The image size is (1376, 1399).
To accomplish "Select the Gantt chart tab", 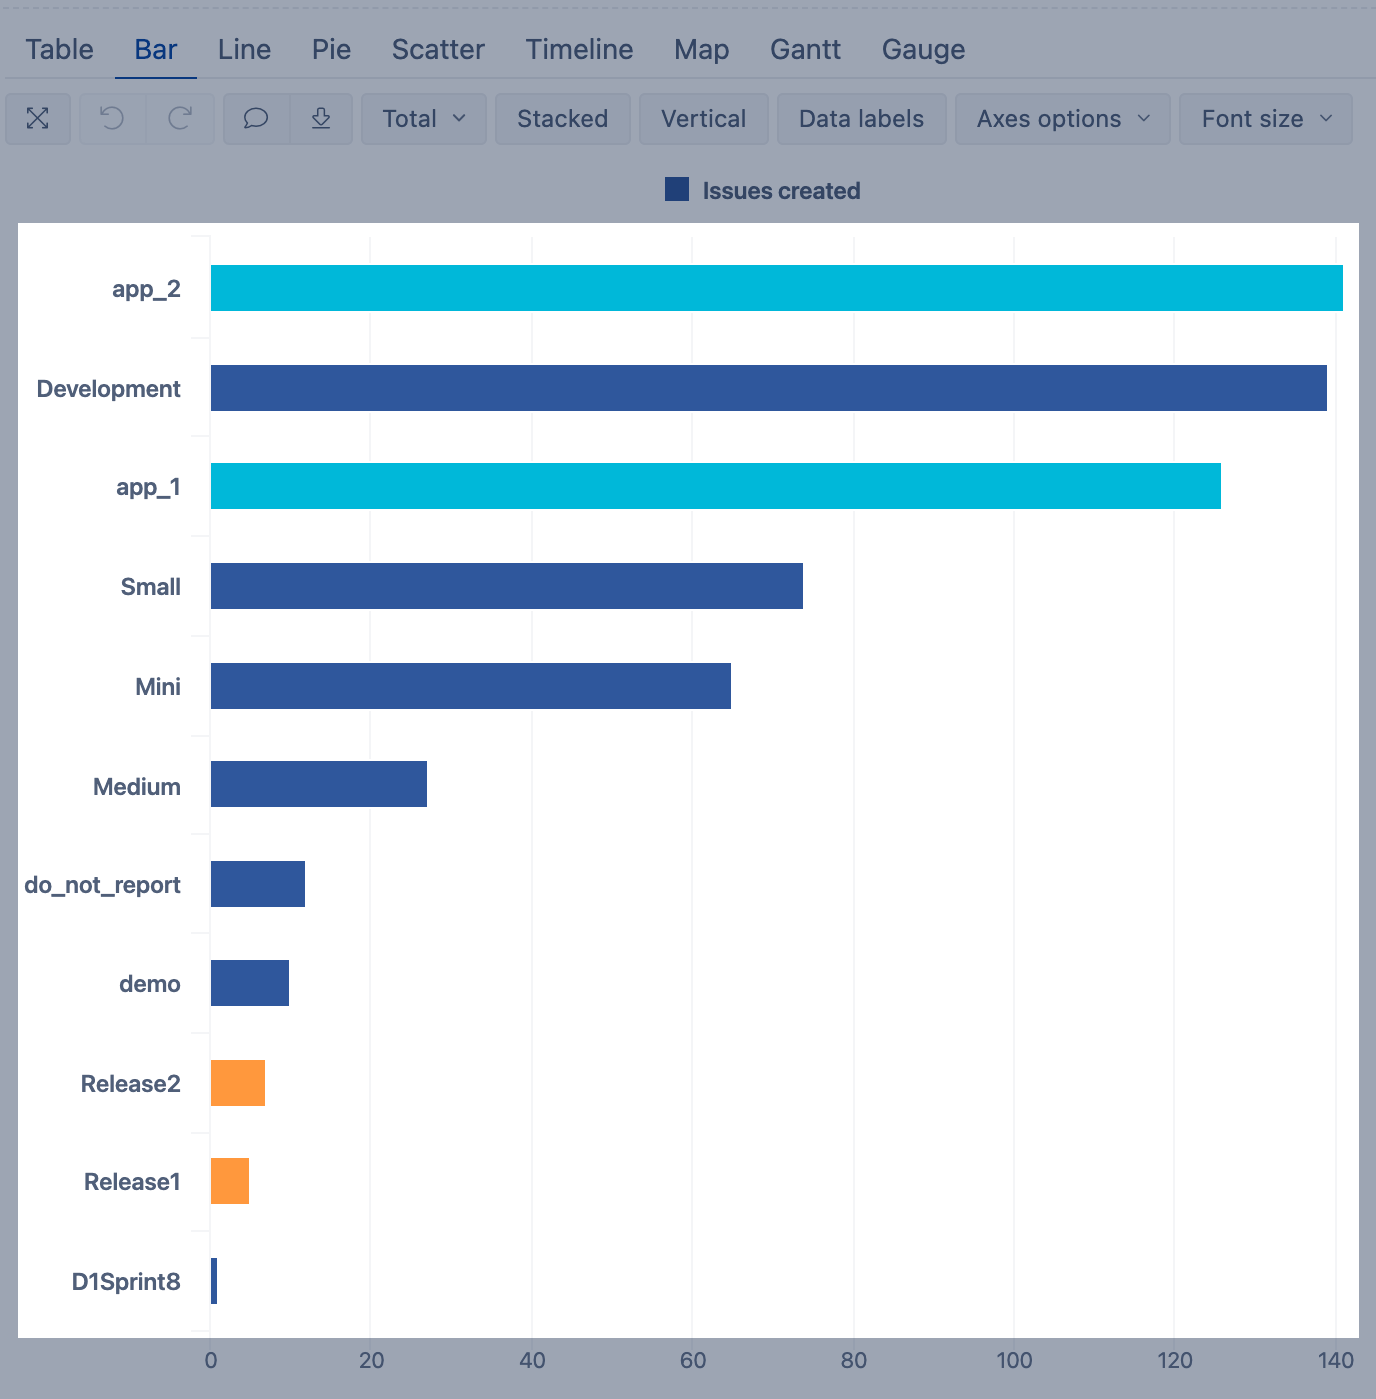I will click(805, 50).
